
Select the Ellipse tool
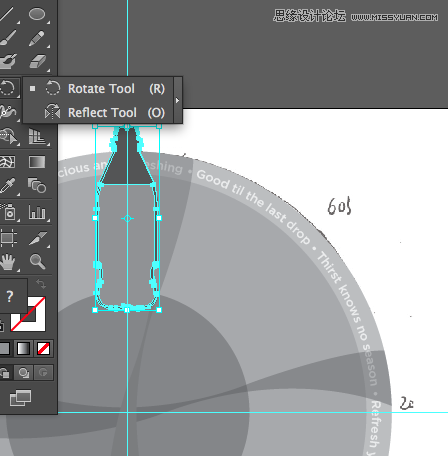[37, 14]
